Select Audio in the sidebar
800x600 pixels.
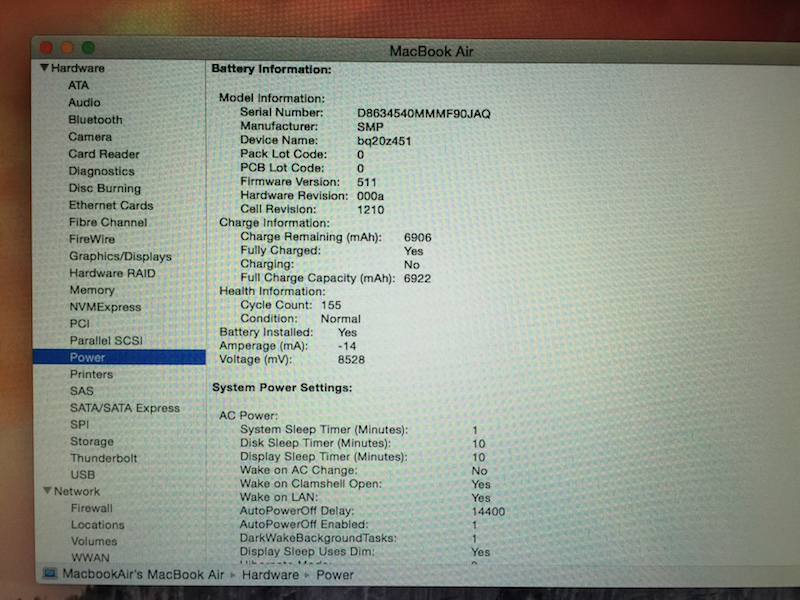(x=84, y=102)
